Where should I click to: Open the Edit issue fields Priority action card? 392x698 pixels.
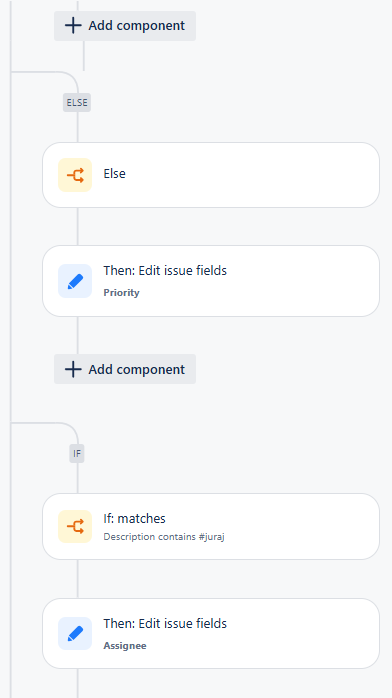click(211, 281)
